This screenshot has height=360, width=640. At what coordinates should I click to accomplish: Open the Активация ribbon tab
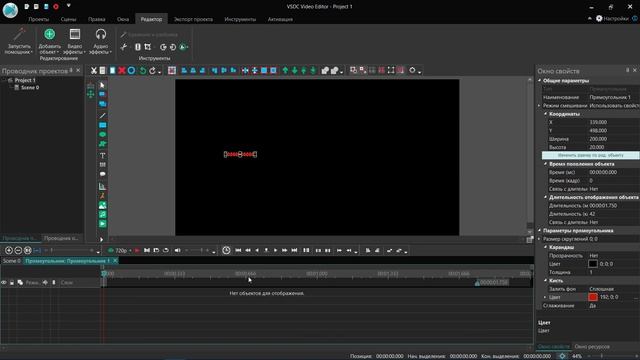[x=280, y=19]
